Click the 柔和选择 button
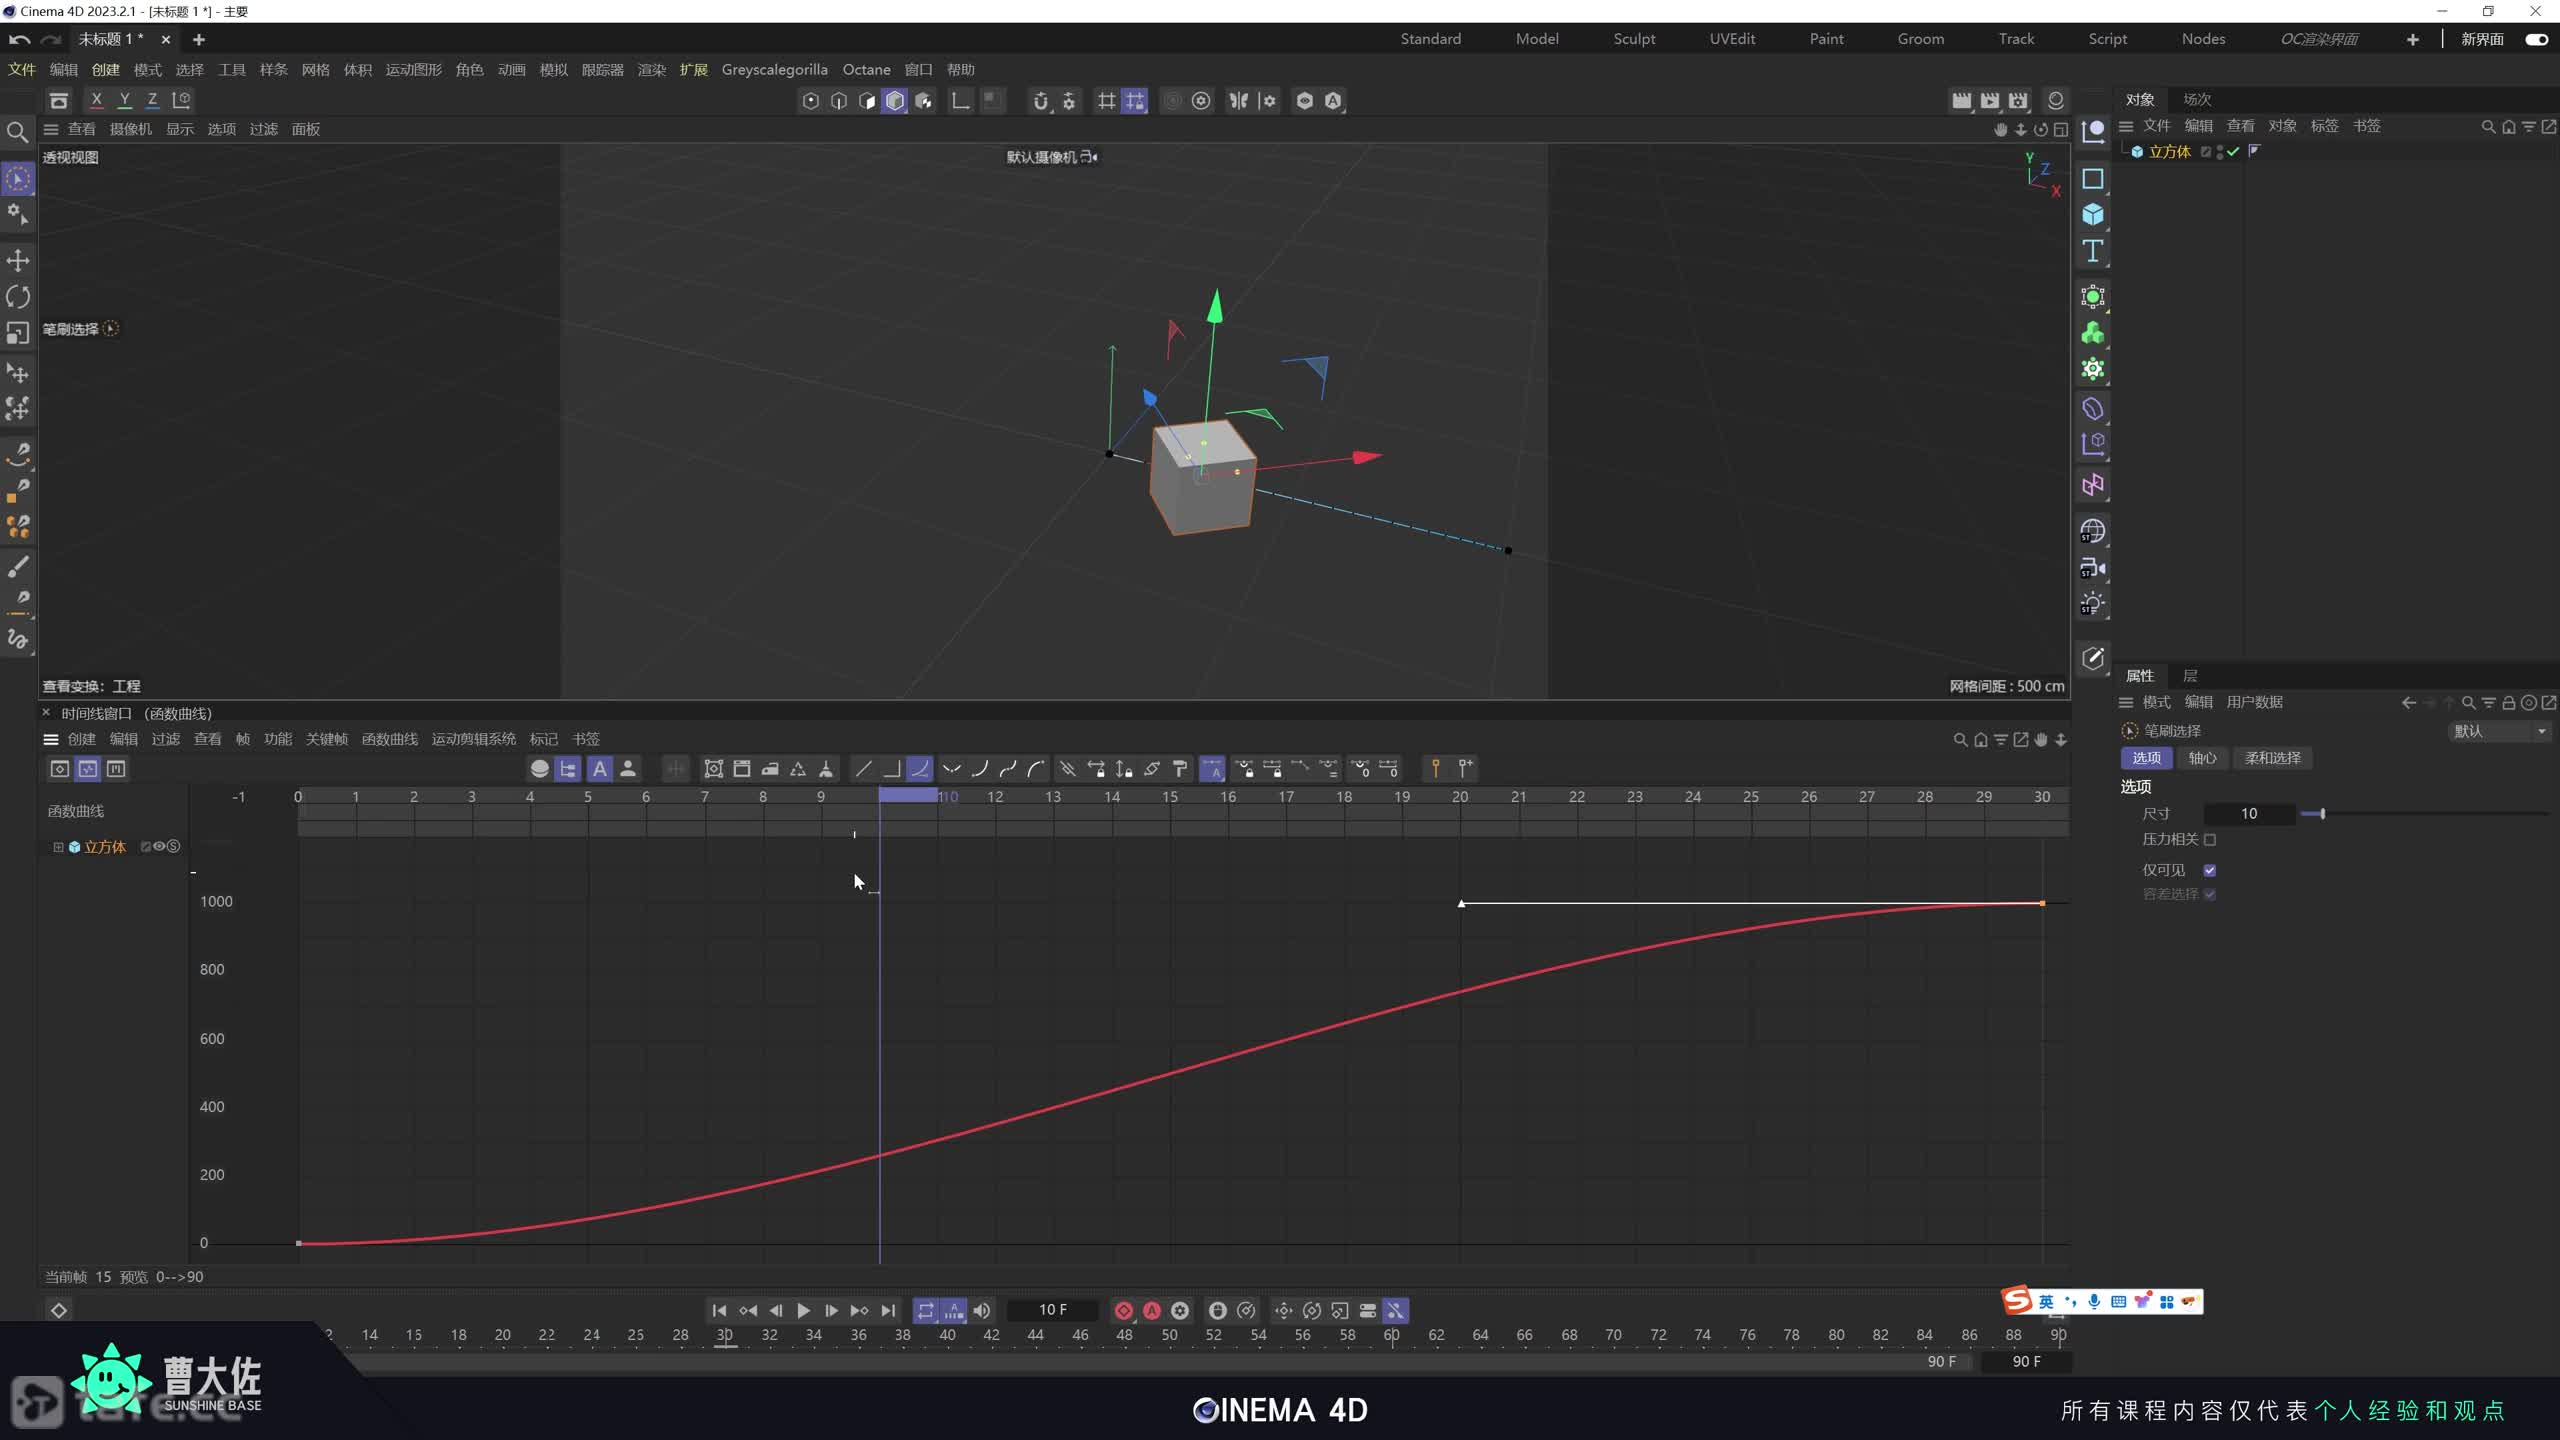Screen dimensions: 2560x1440 (2272, 758)
